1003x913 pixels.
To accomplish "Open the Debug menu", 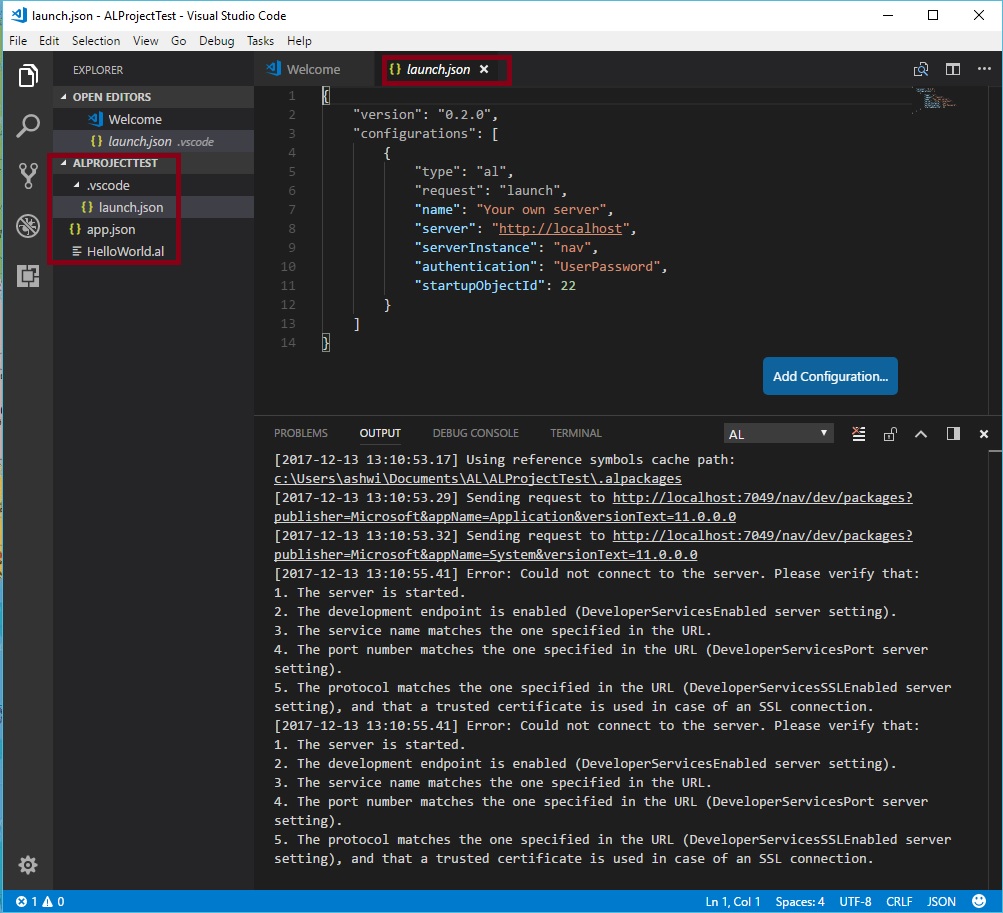I will pyautogui.click(x=216, y=41).
